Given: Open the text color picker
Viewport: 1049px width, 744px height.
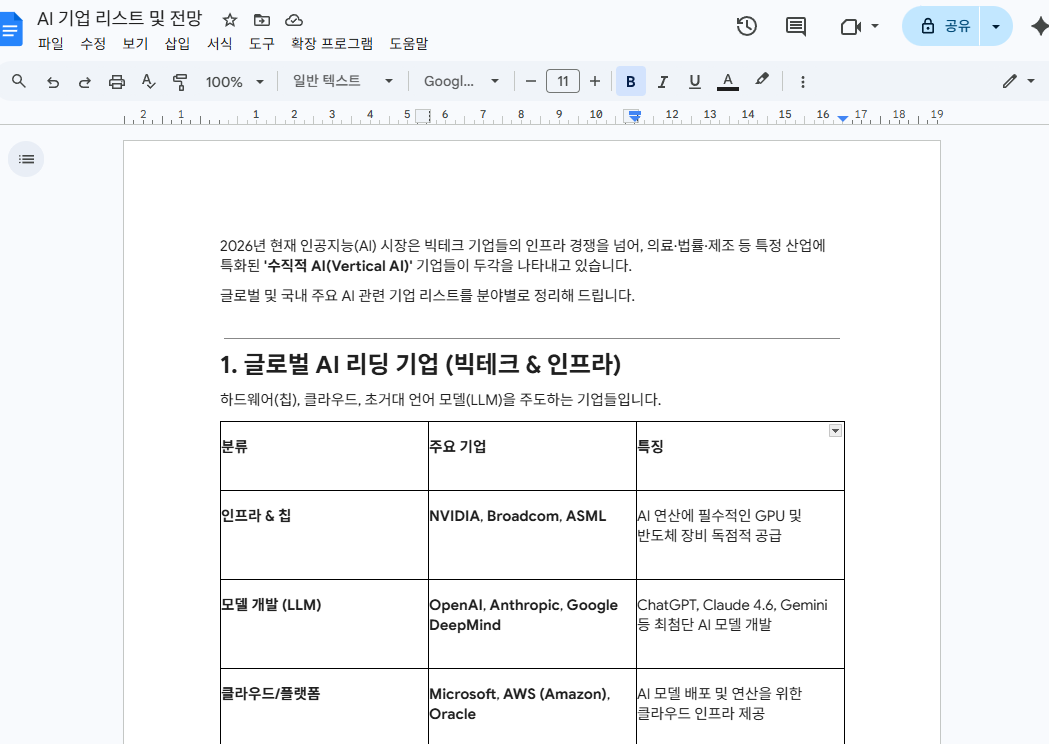Looking at the screenshot, I should 727,82.
